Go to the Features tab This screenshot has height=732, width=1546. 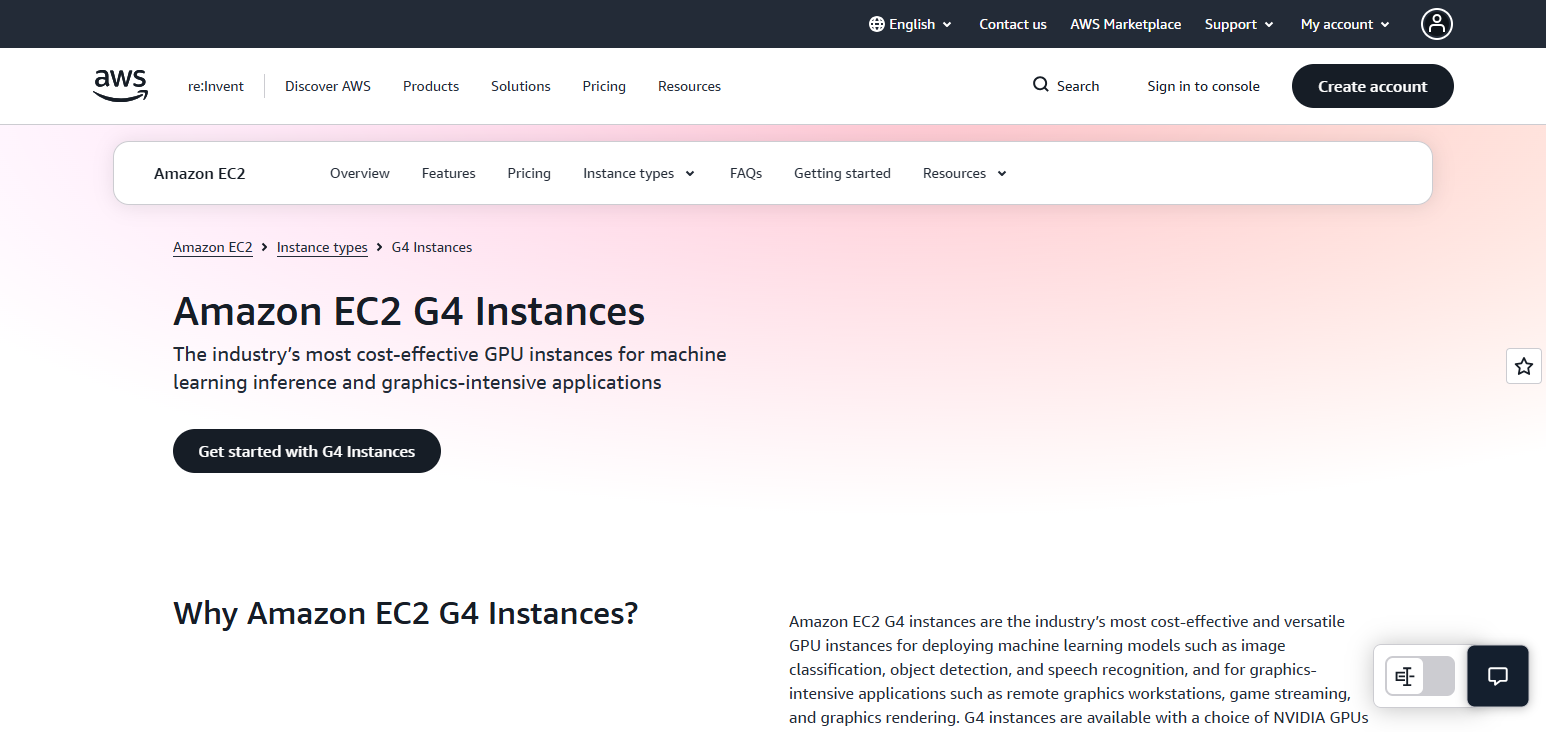(449, 173)
